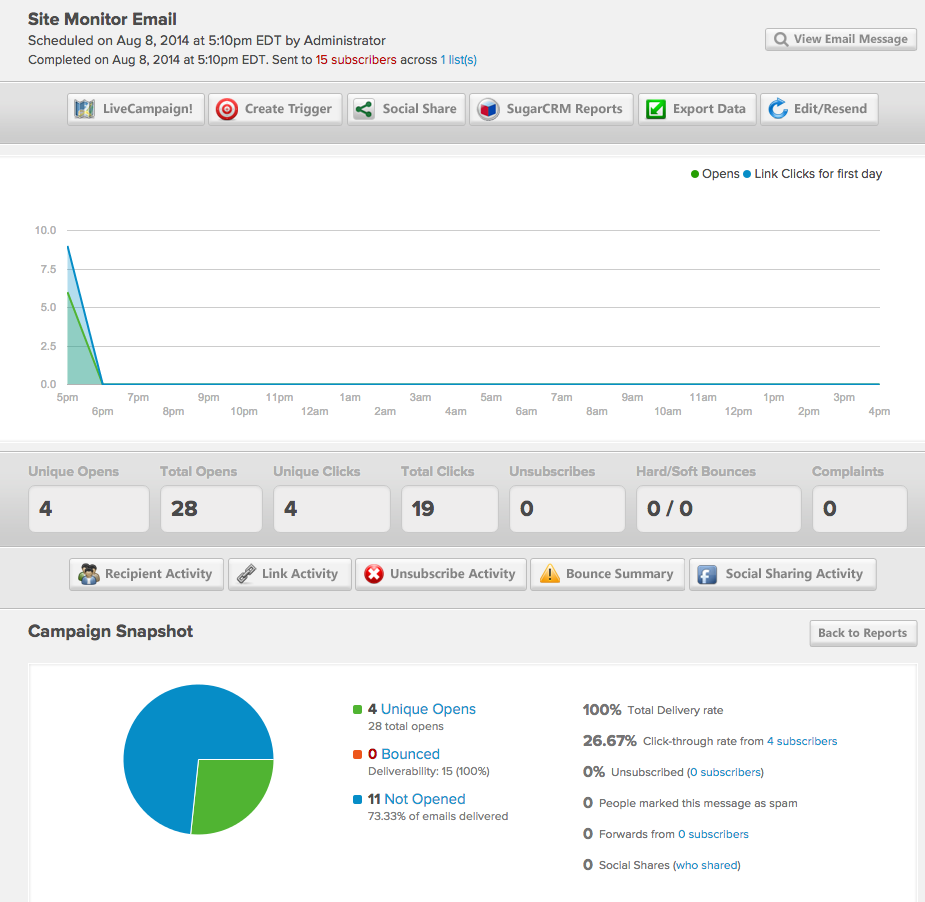Open the Unique Opens link in snapshot
Viewport: 925px width, 902px height.
tap(428, 709)
